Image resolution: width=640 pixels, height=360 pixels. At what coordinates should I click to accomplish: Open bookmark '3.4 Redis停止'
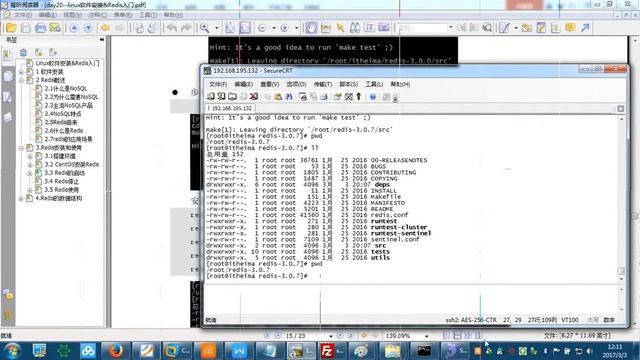point(61,181)
